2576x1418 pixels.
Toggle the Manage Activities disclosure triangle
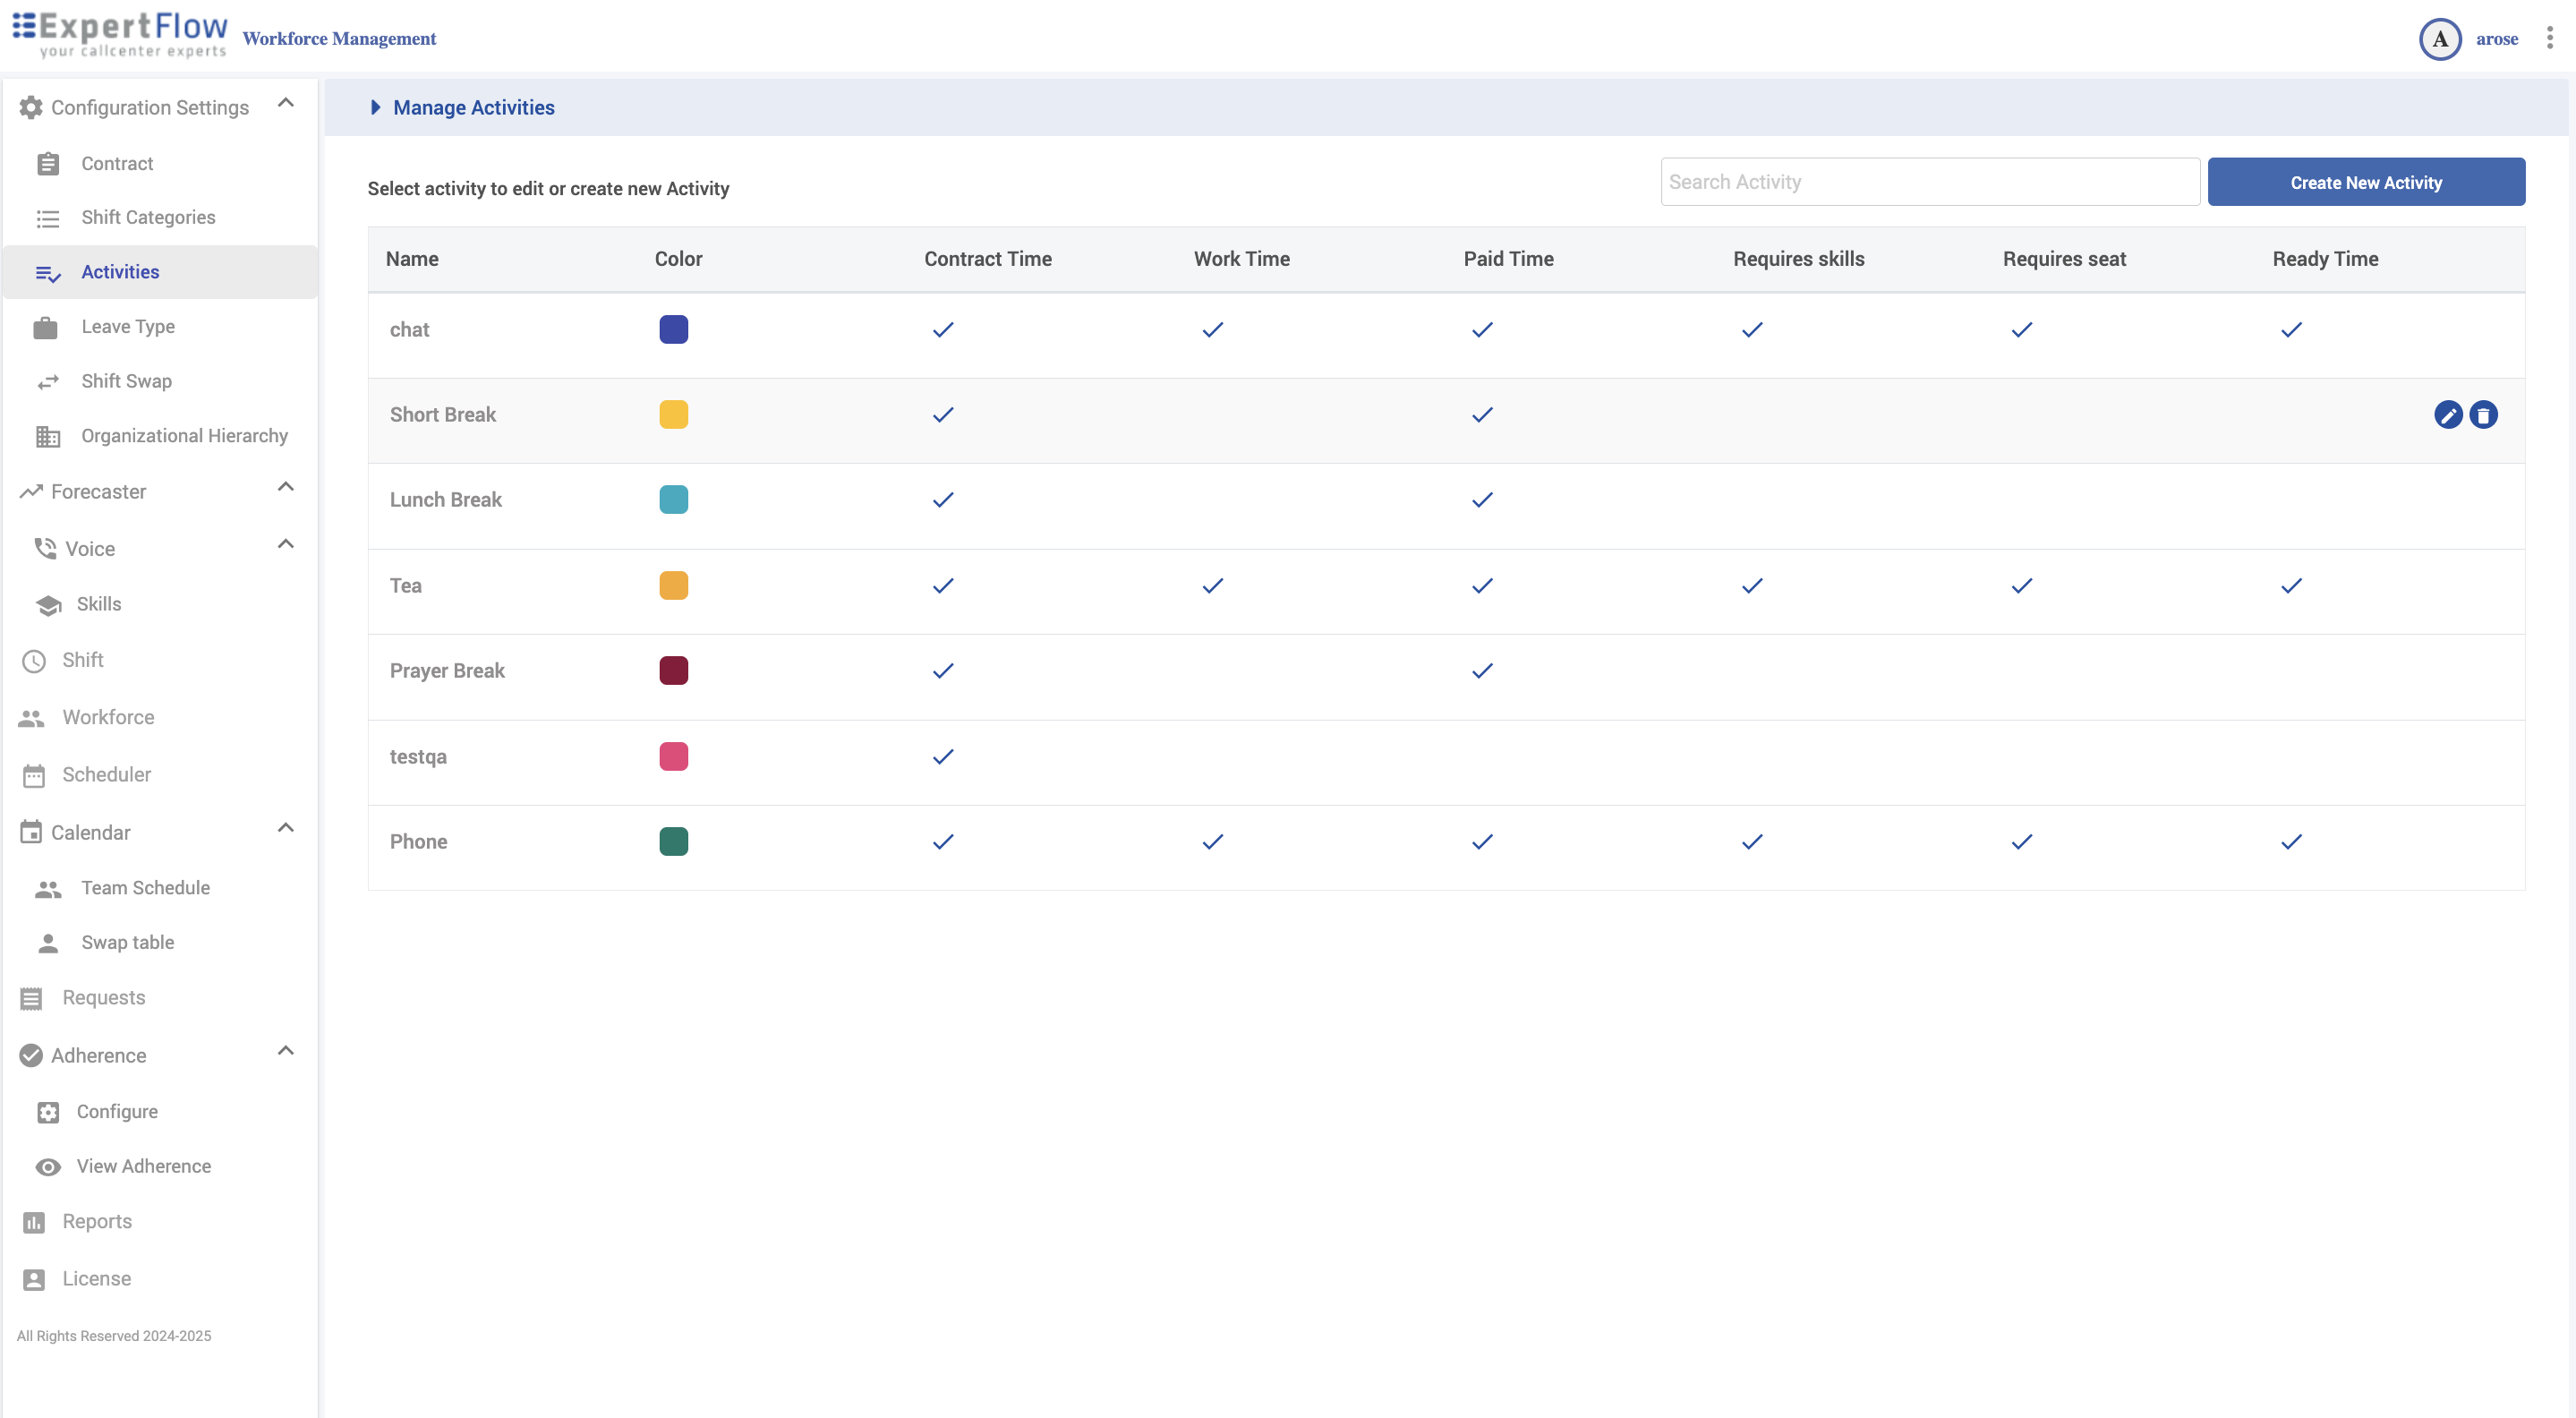[375, 107]
